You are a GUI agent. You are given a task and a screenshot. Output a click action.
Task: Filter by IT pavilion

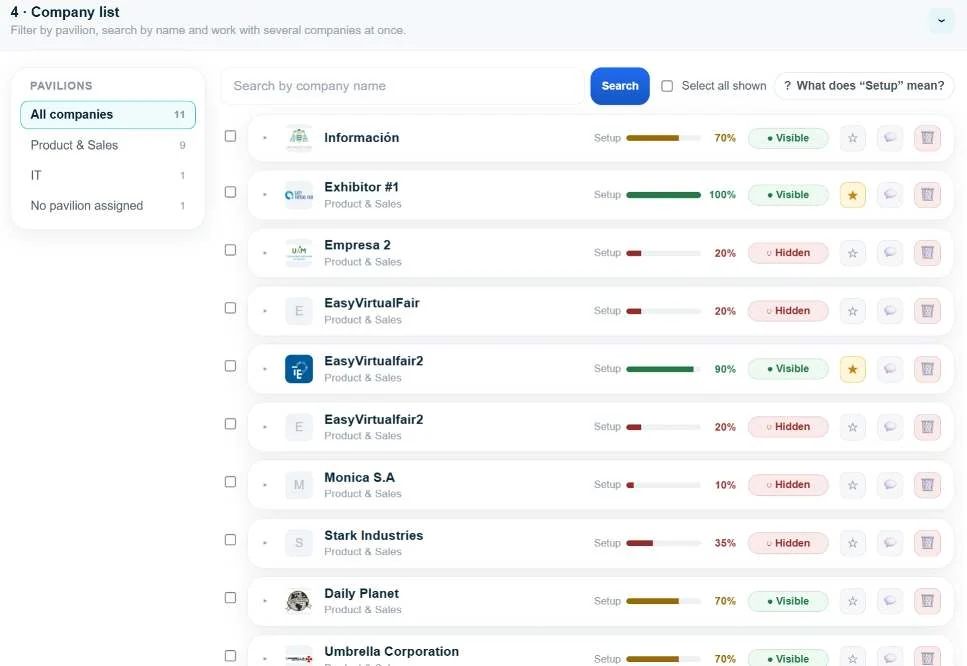pyautogui.click(x=108, y=175)
